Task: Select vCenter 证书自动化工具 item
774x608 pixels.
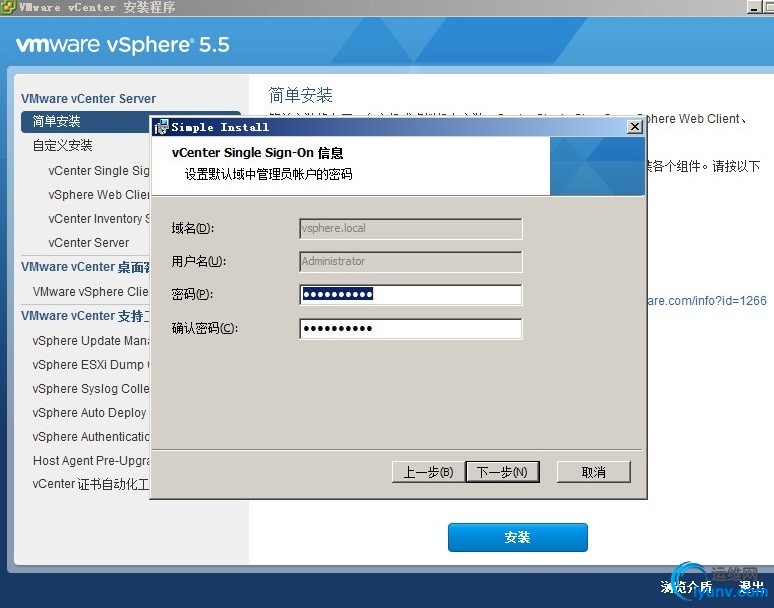Action: click(91, 484)
